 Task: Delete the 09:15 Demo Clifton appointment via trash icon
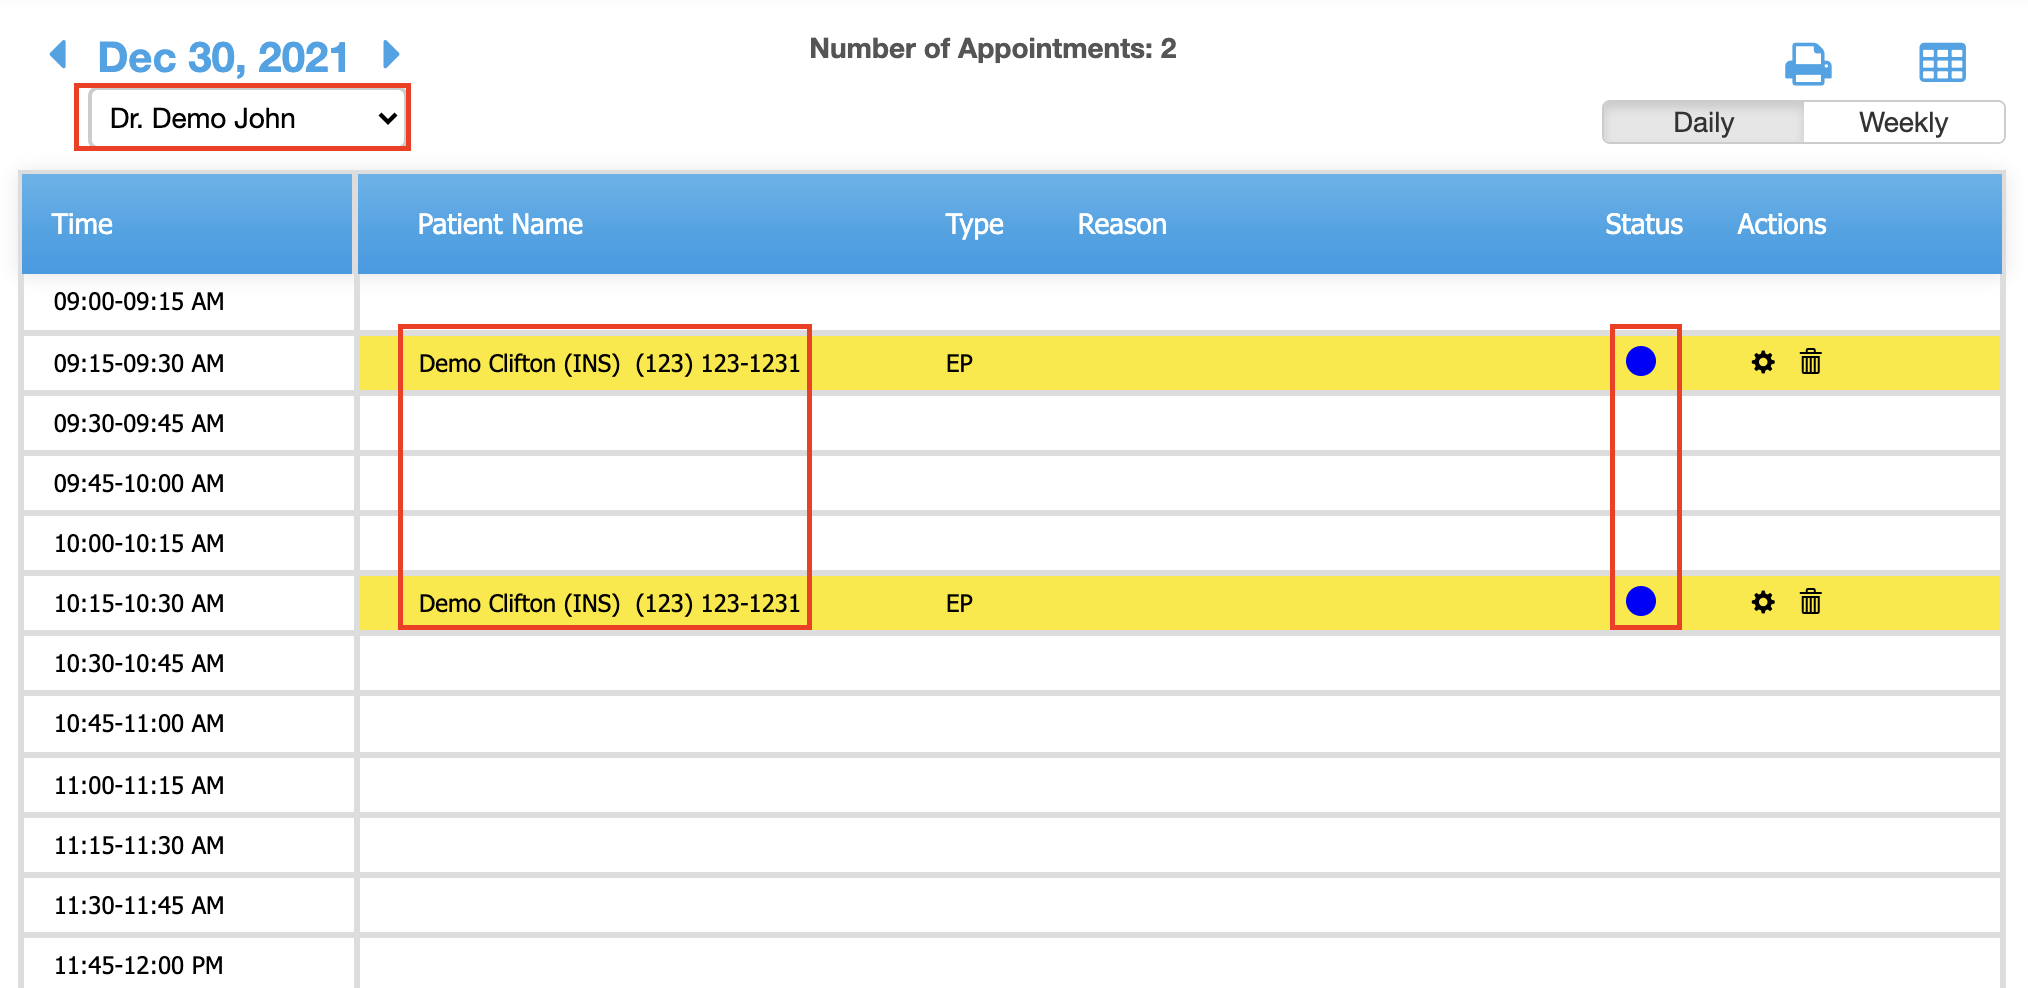click(1811, 362)
